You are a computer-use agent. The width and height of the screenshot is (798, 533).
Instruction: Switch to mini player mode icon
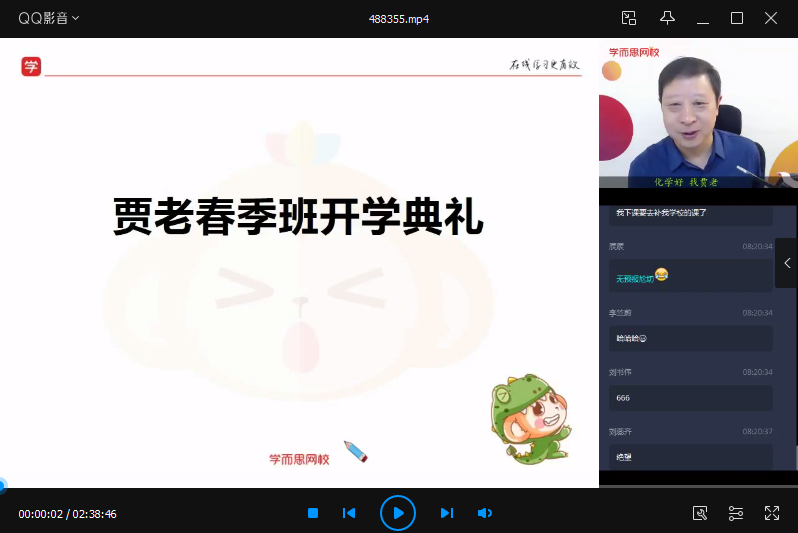click(629, 18)
